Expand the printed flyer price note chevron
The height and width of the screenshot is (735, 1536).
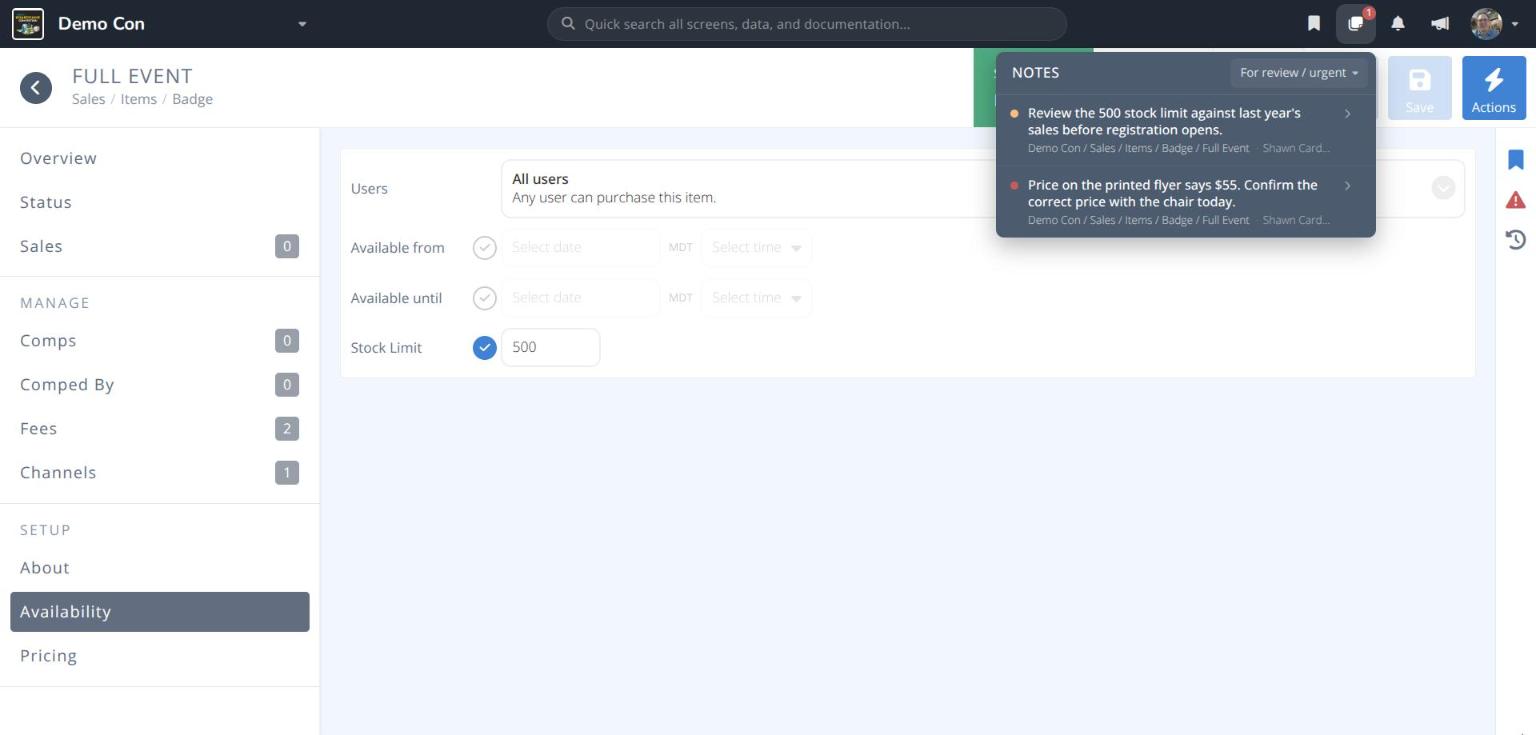coord(1348,186)
